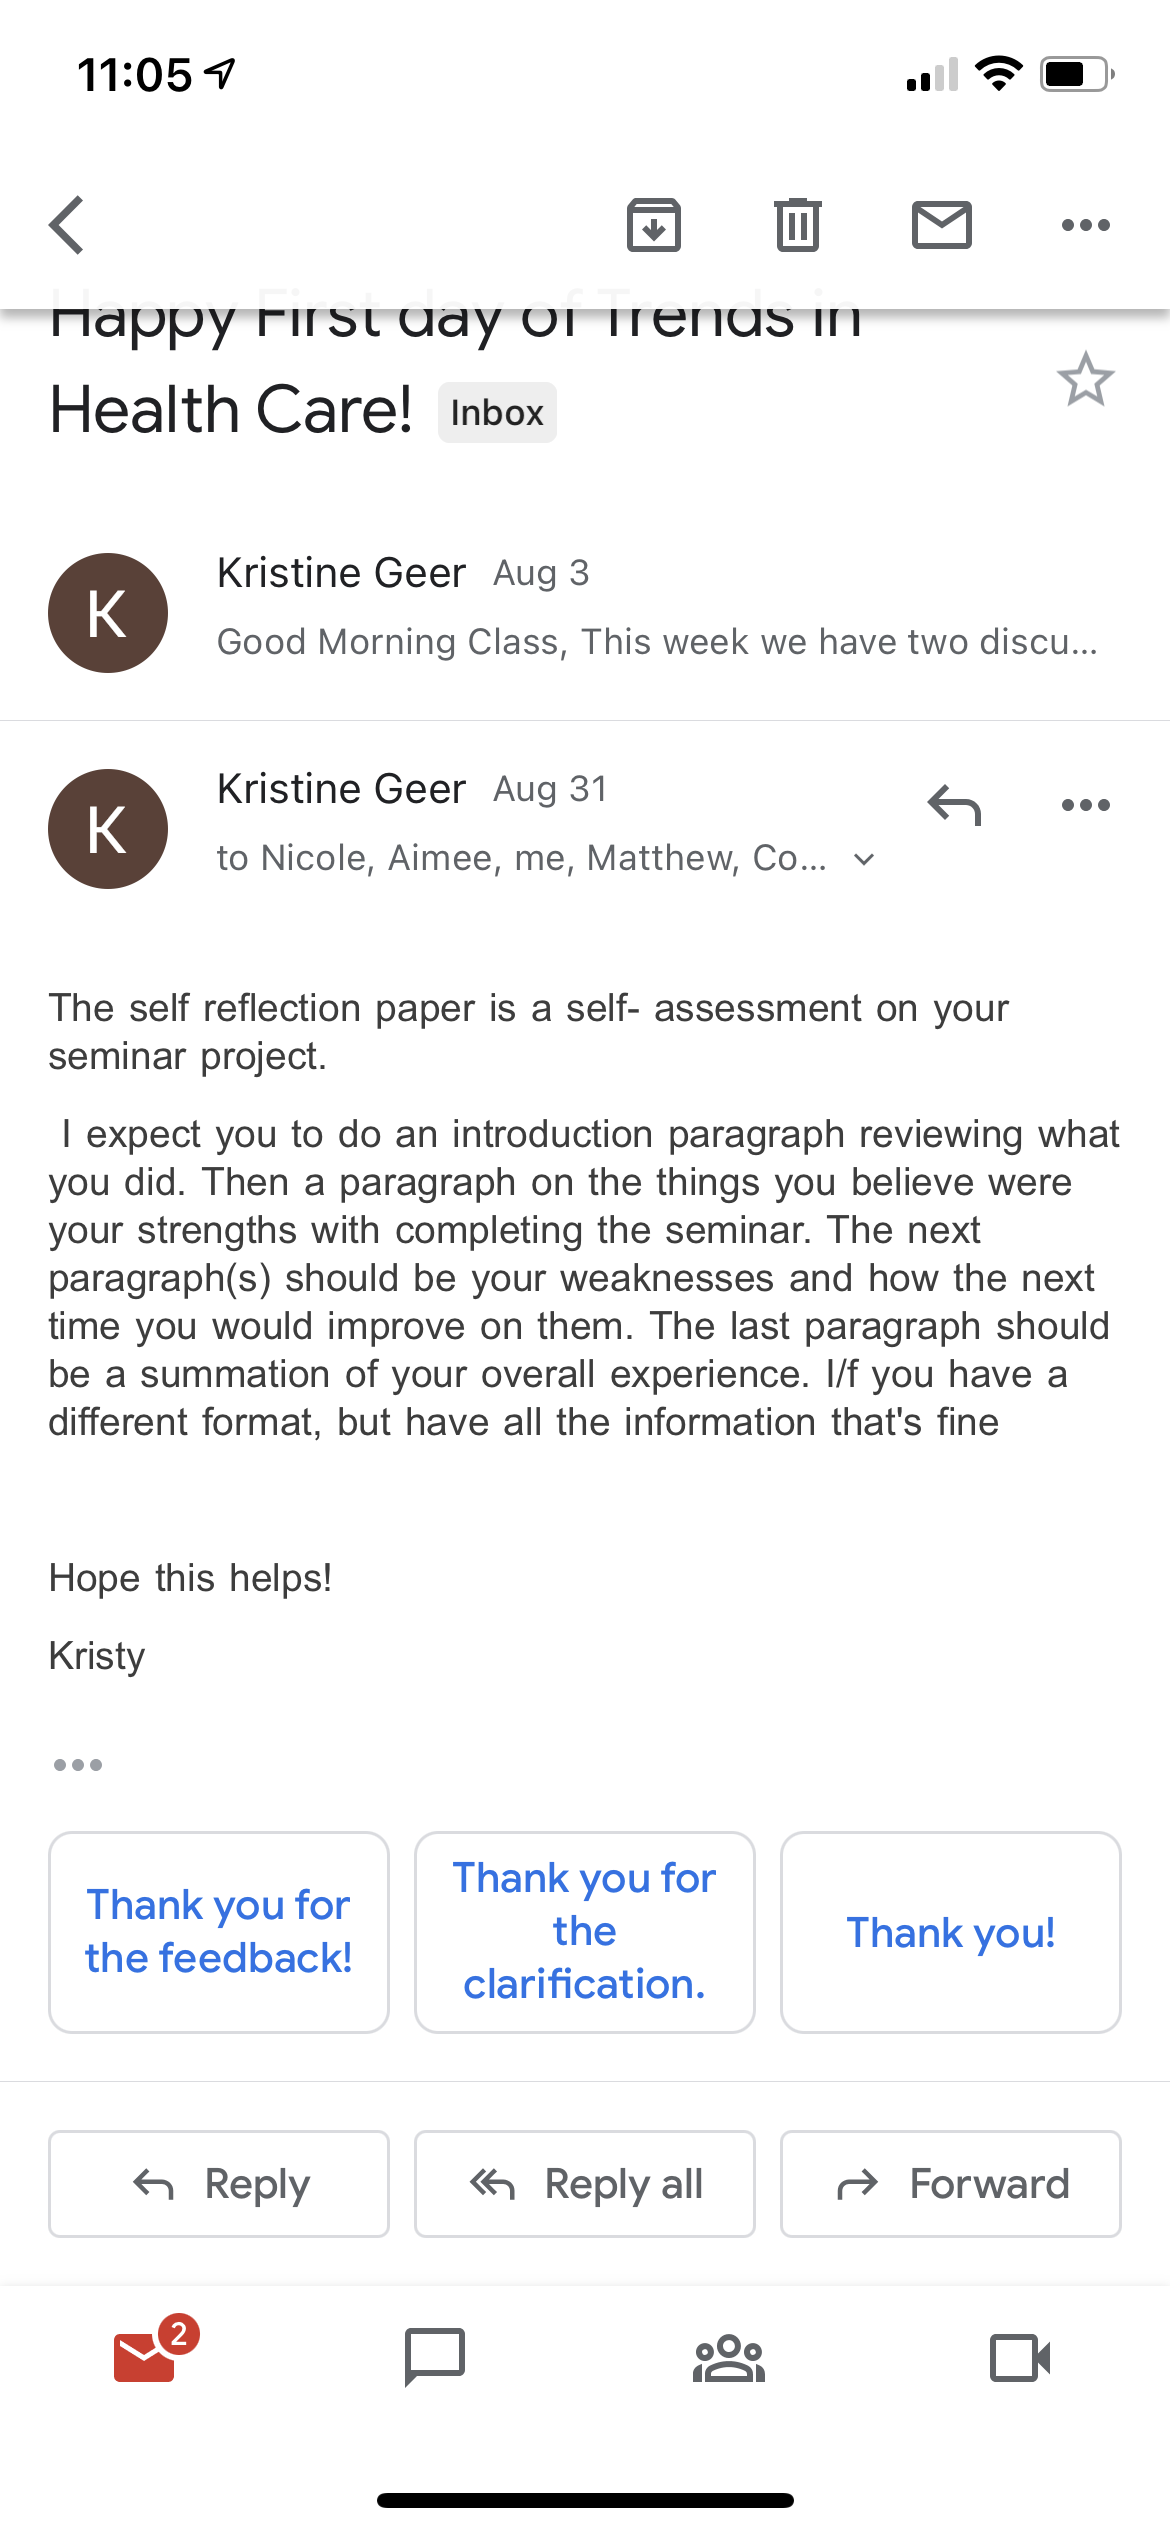Open more options for Aug 31 message

click(1086, 805)
